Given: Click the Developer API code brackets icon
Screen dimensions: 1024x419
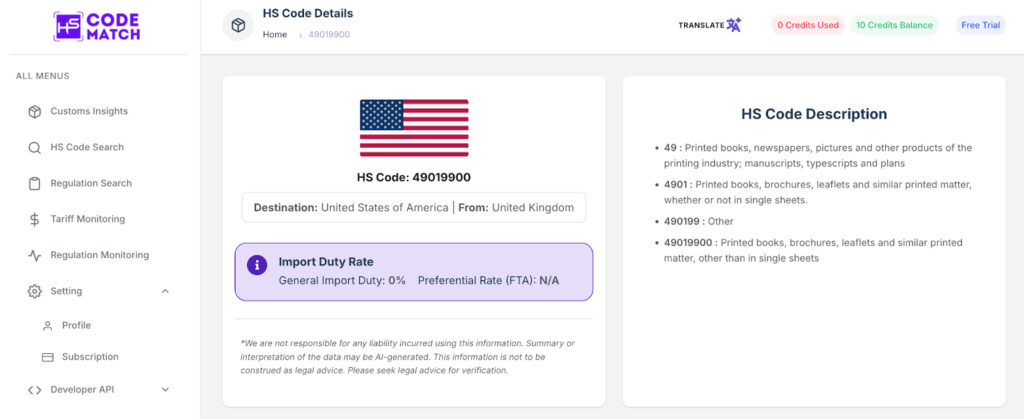Looking at the screenshot, I should [34, 390].
